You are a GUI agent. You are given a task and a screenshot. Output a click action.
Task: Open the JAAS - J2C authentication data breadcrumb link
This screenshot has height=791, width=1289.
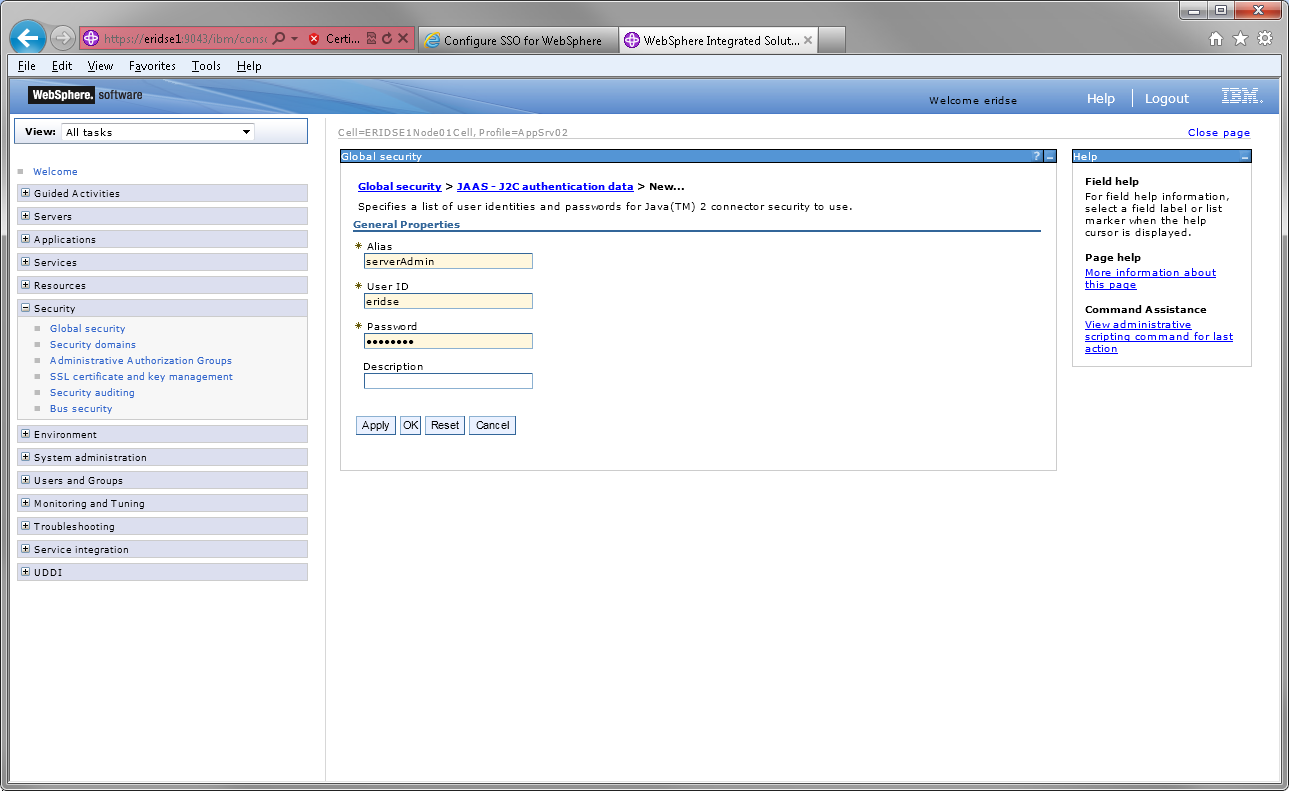[545, 186]
